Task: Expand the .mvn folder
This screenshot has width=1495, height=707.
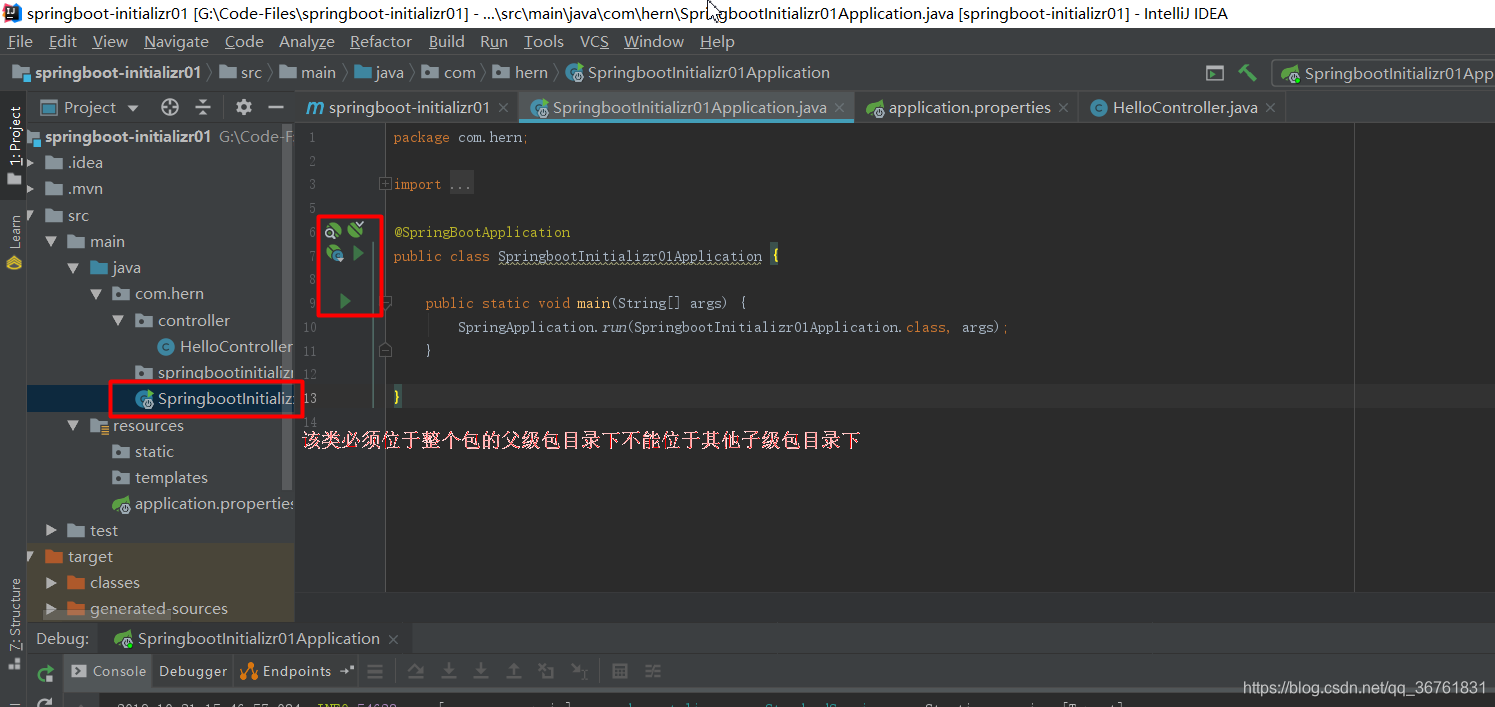Action: pos(30,189)
